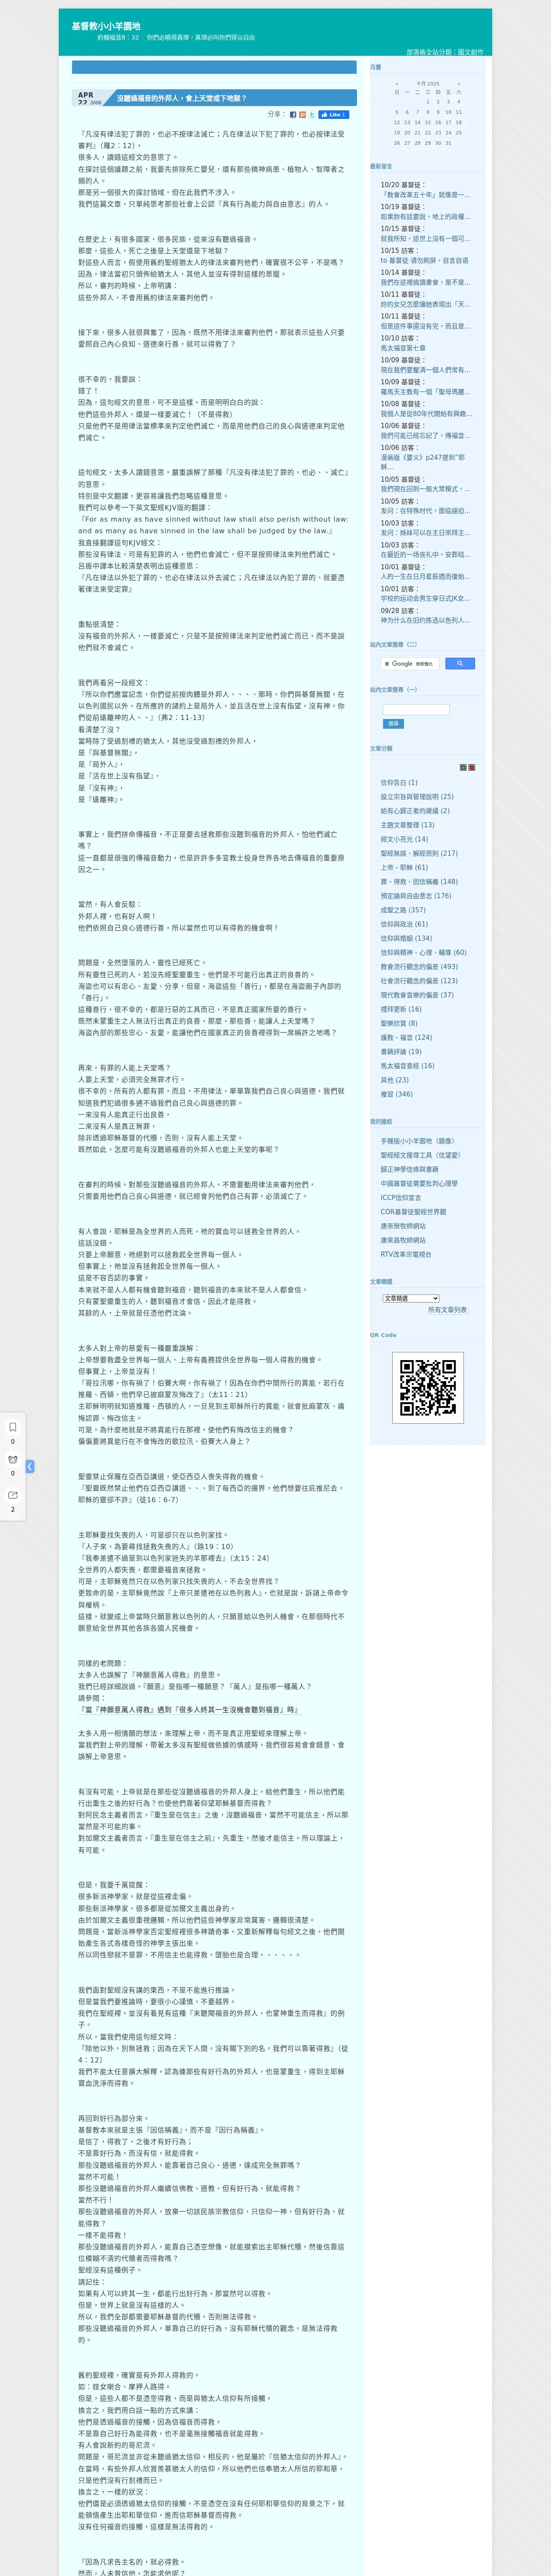Open link RTV改革宗電視台
The width and height of the screenshot is (551, 2576).
(406, 1254)
